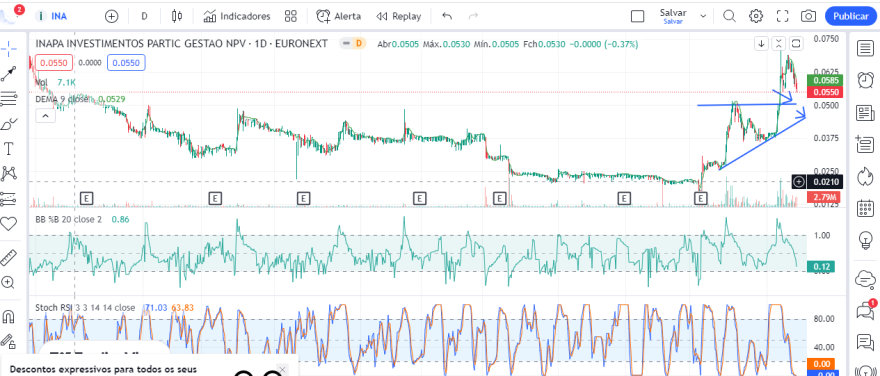Image resolution: width=880 pixels, height=376 pixels.
Task: Redo the last chart action
Action: (x=473, y=16)
